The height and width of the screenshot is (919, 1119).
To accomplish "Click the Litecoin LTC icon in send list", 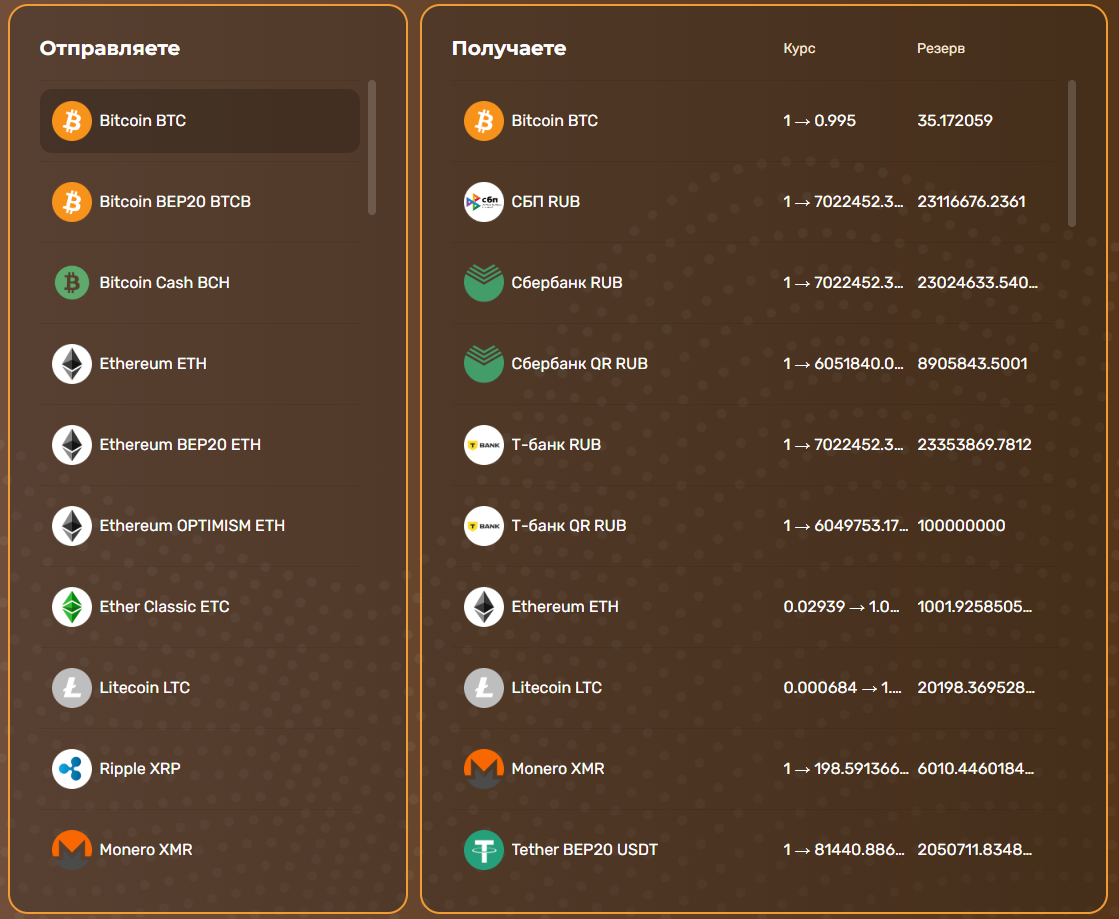I will click(72, 688).
